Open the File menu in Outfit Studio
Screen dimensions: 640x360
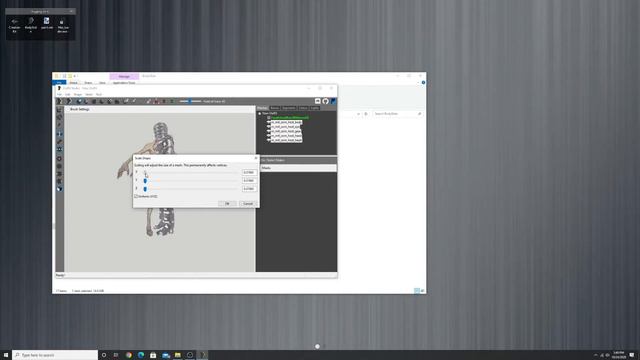click(x=59, y=94)
